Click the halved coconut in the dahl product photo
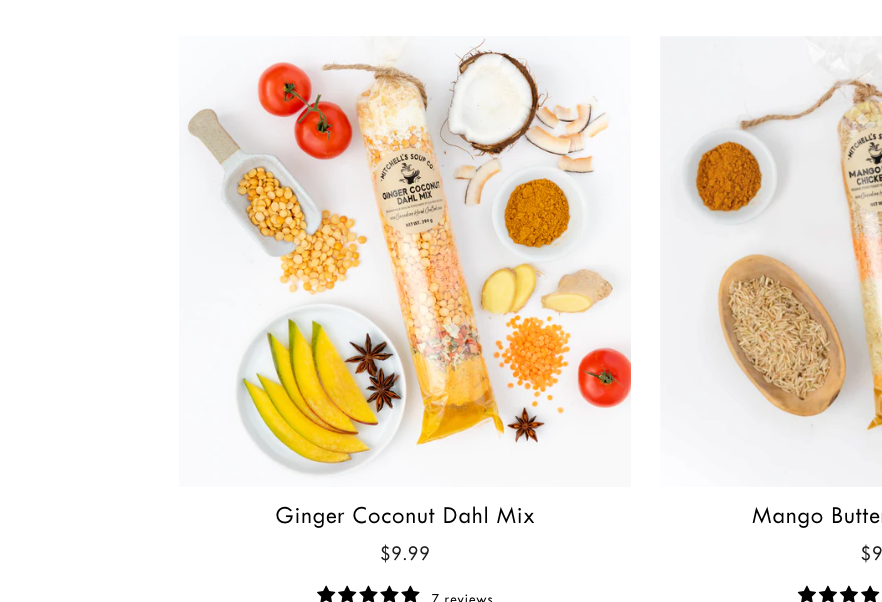 click(493, 102)
